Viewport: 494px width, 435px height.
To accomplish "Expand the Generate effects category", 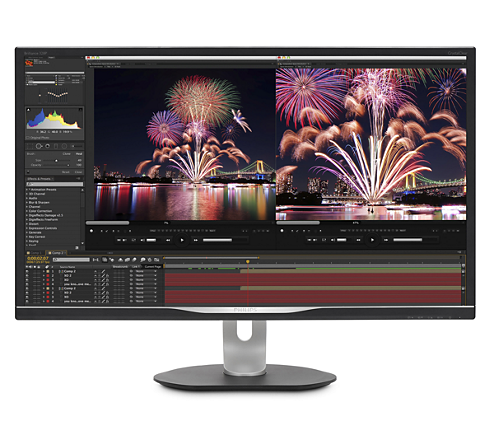I will (x=27, y=232).
